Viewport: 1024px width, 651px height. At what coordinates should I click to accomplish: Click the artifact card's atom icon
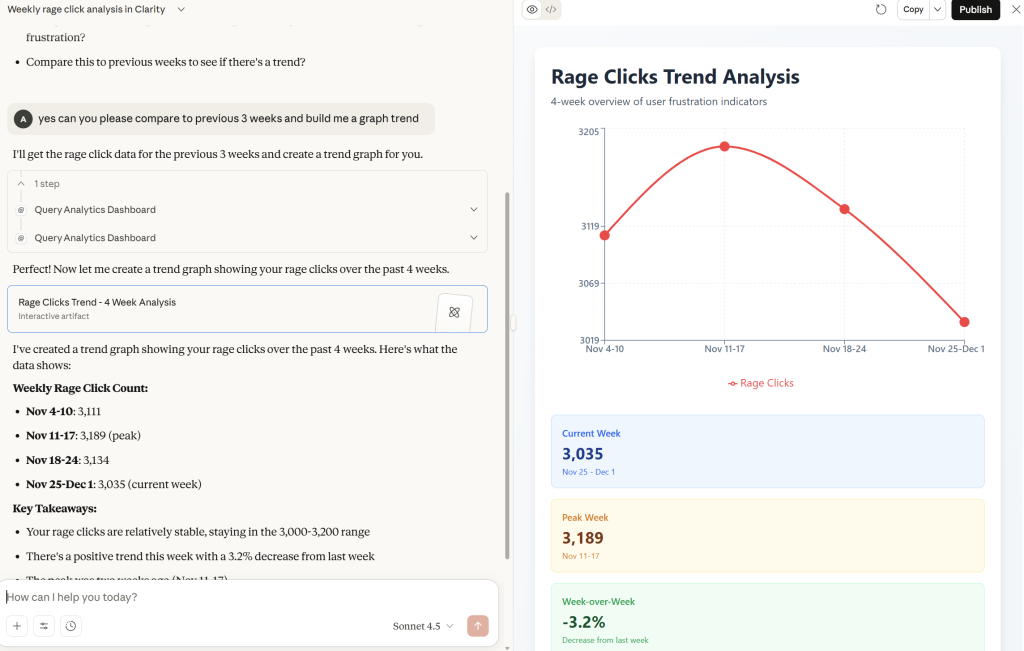pyautogui.click(x=454, y=312)
